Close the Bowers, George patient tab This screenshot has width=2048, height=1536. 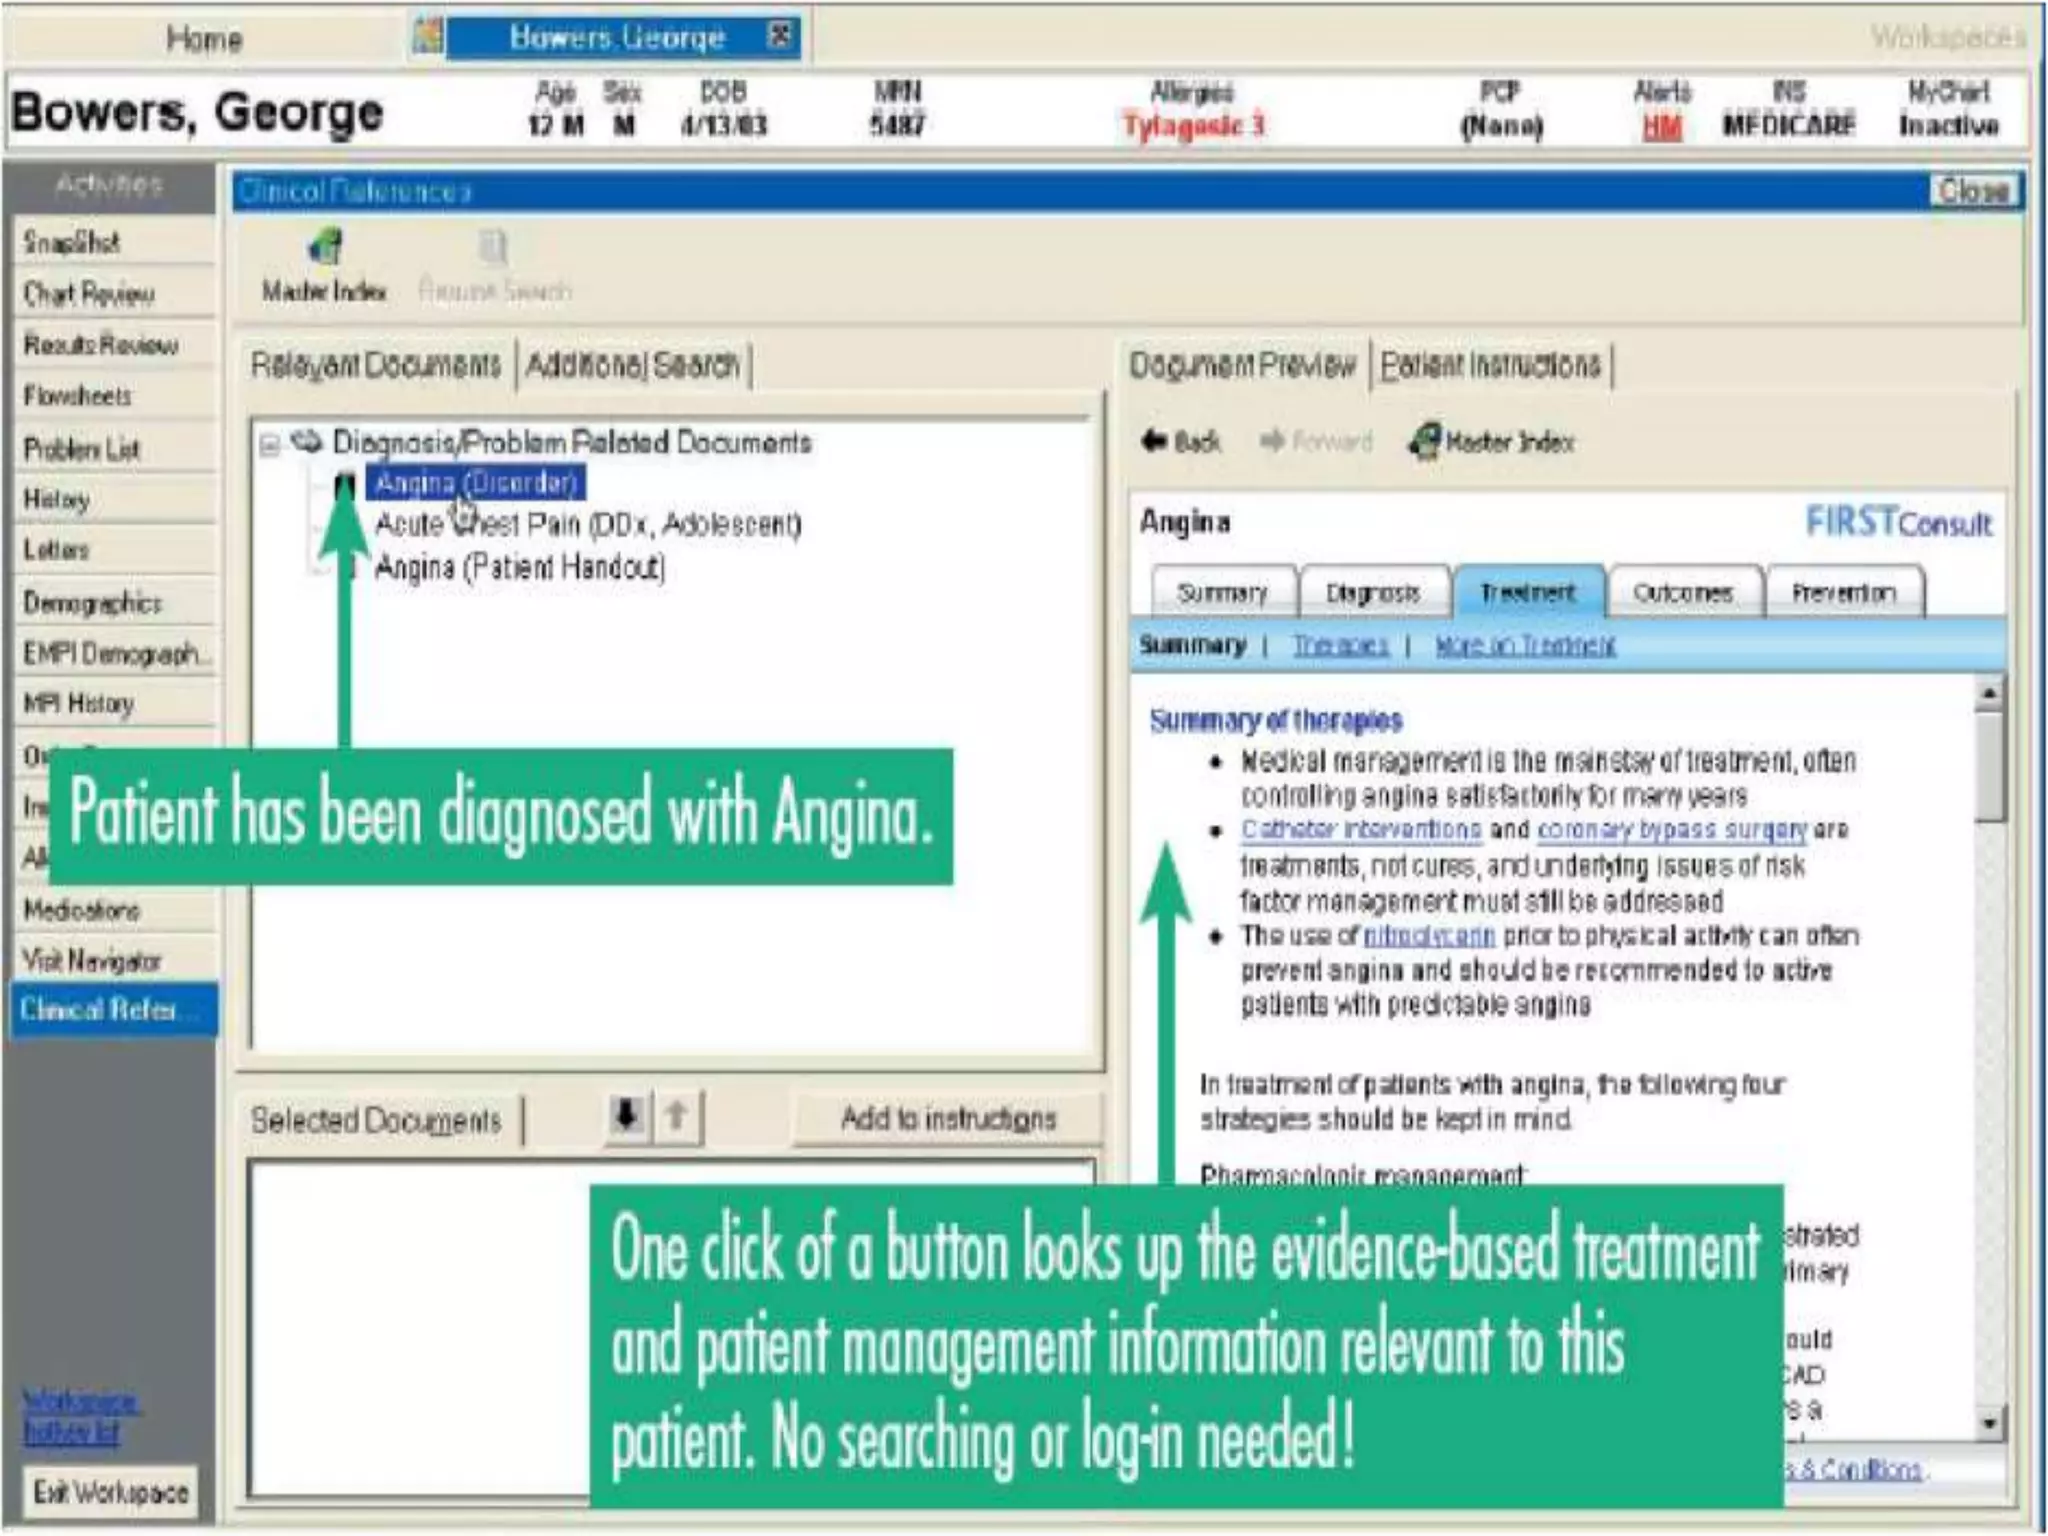pyautogui.click(x=780, y=36)
